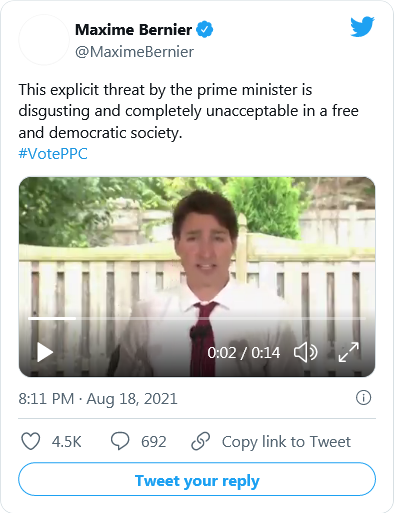Open the #VotePPC hashtag
Screen dimensions: 396x516
(x=53, y=154)
